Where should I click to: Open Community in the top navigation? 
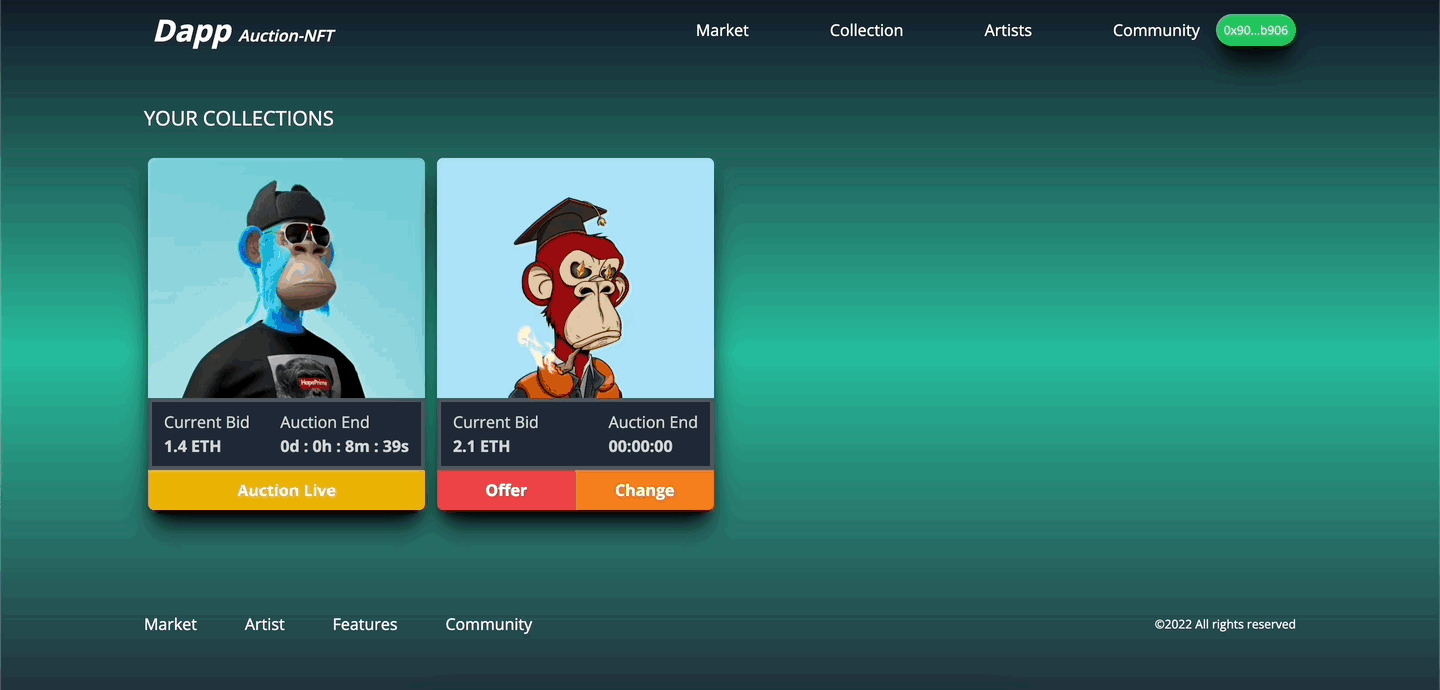[1156, 30]
